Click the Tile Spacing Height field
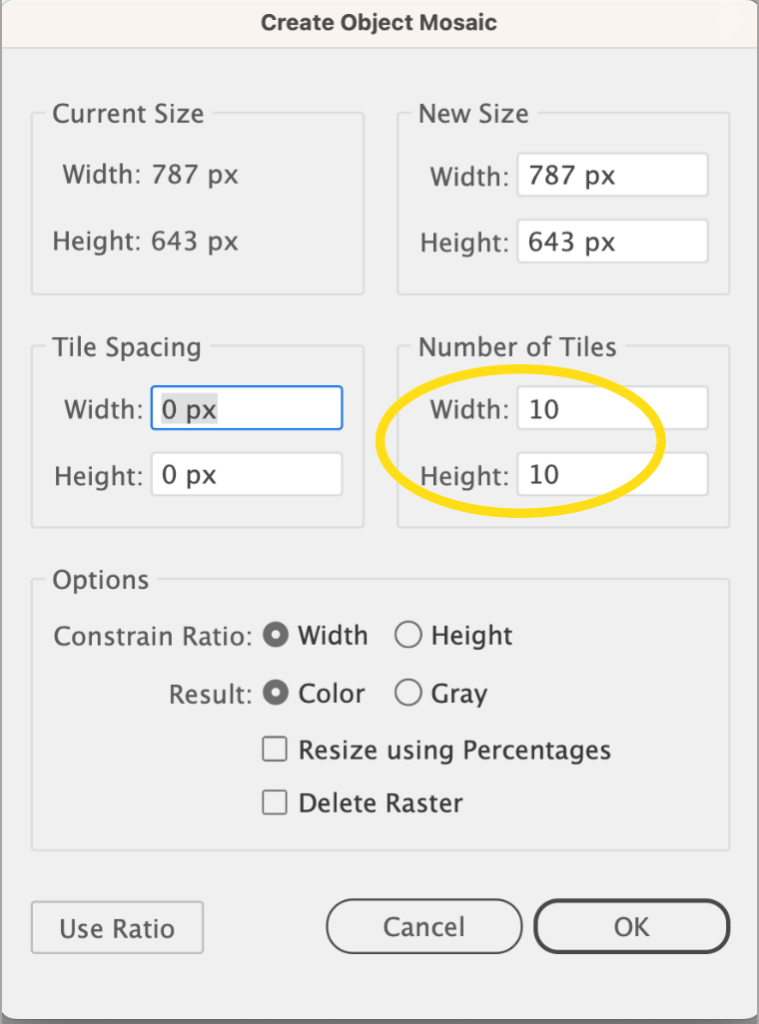The height and width of the screenshot is (1024, 759). [x=246, y=474]
